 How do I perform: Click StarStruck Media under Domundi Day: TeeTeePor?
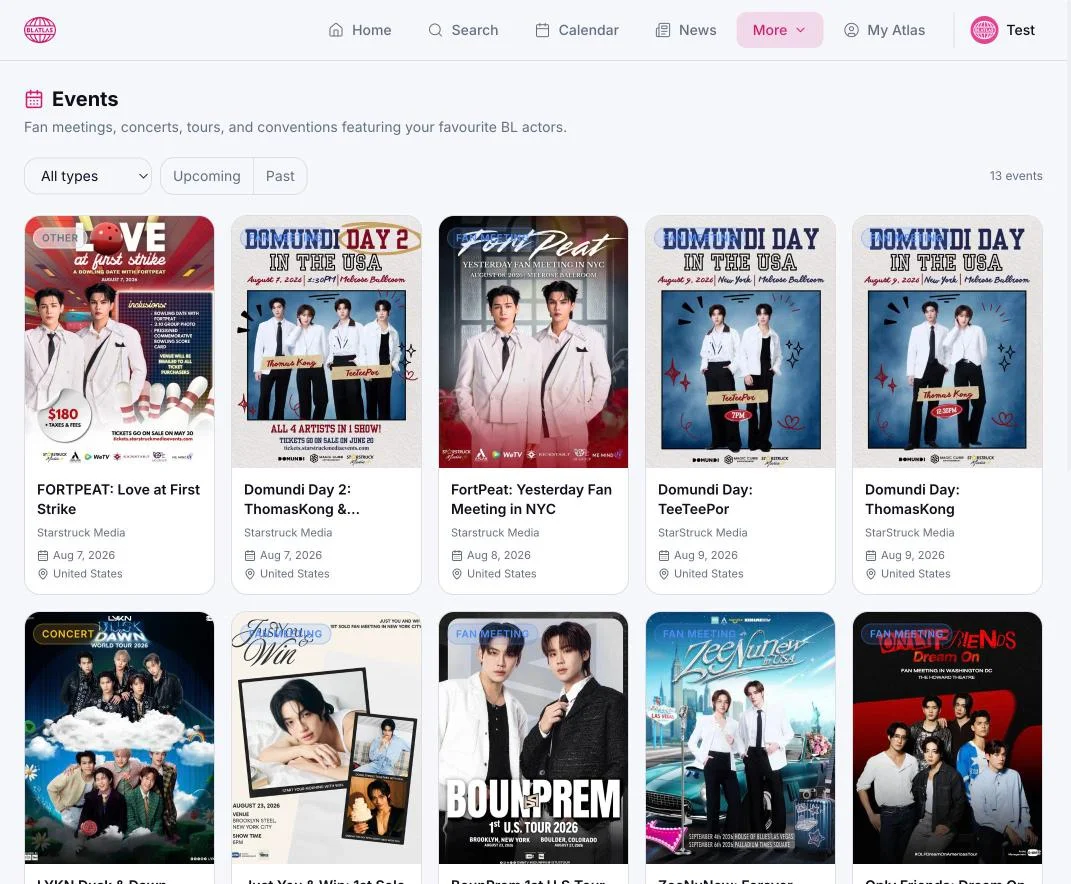[702, 532]
